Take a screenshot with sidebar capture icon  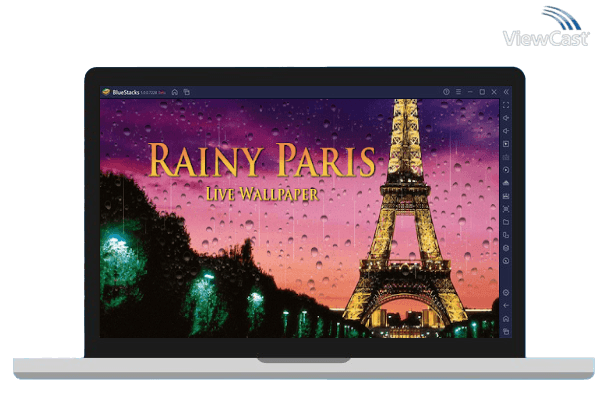(x=506, y=209)
